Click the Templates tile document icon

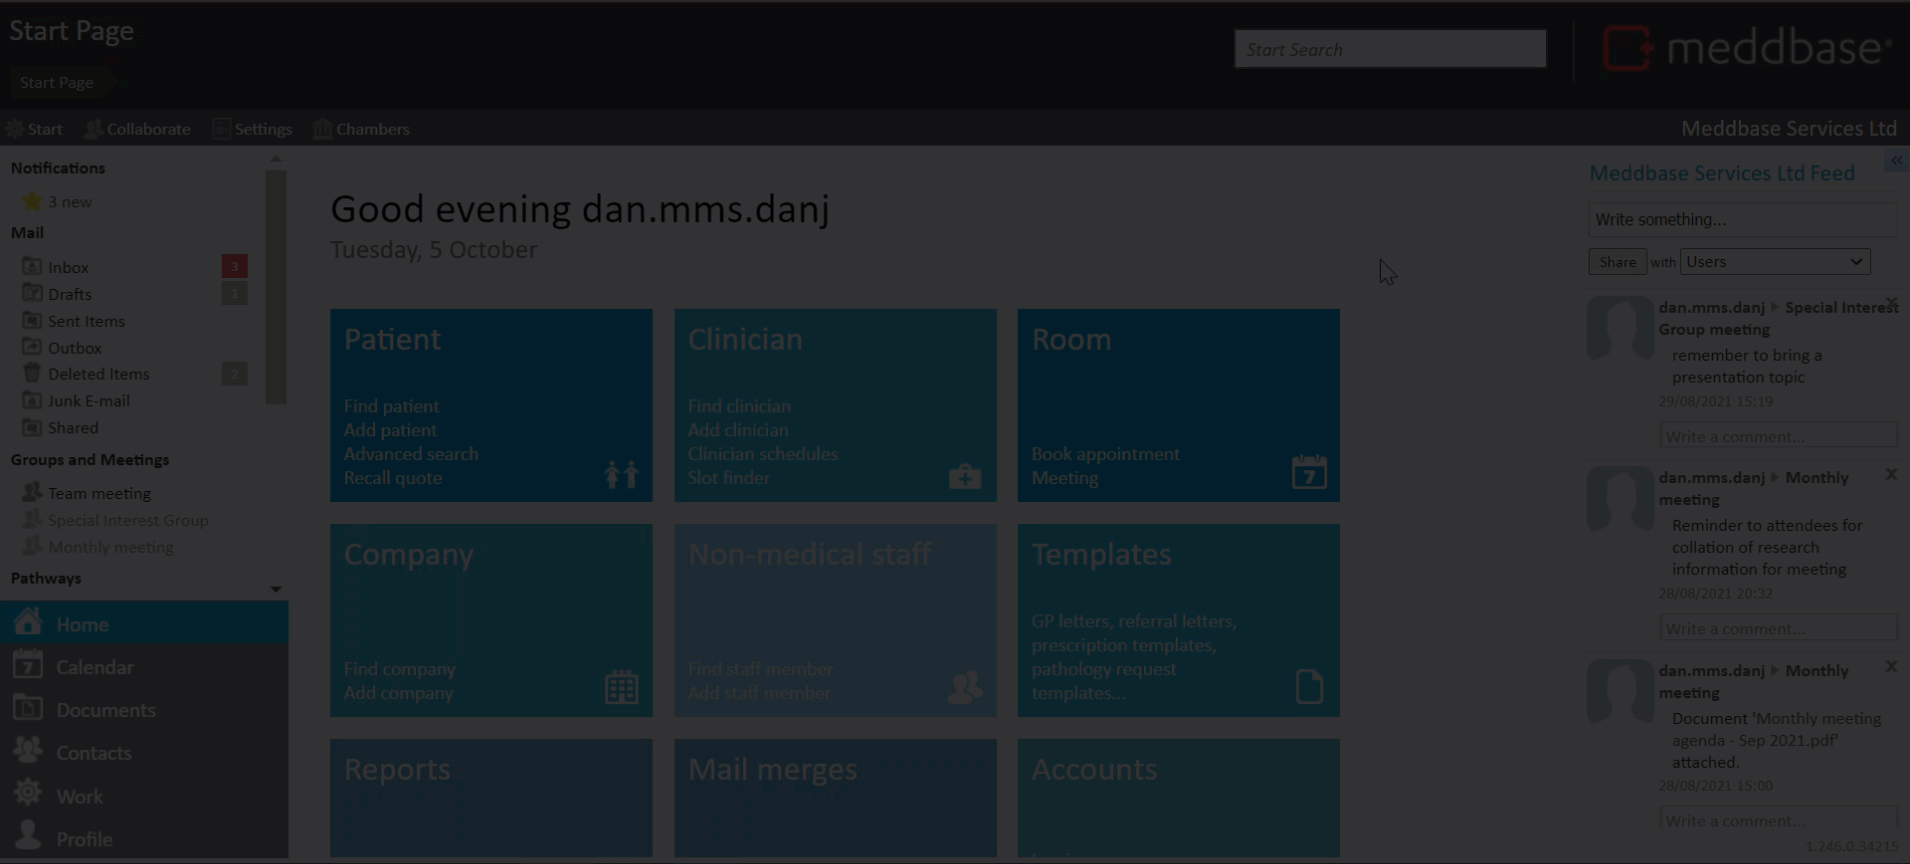(x=1309, y=687)
